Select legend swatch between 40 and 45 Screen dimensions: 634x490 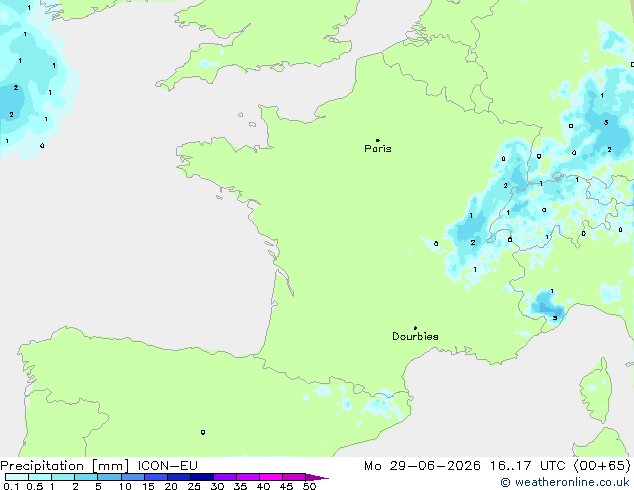click(x=271, y=477)
